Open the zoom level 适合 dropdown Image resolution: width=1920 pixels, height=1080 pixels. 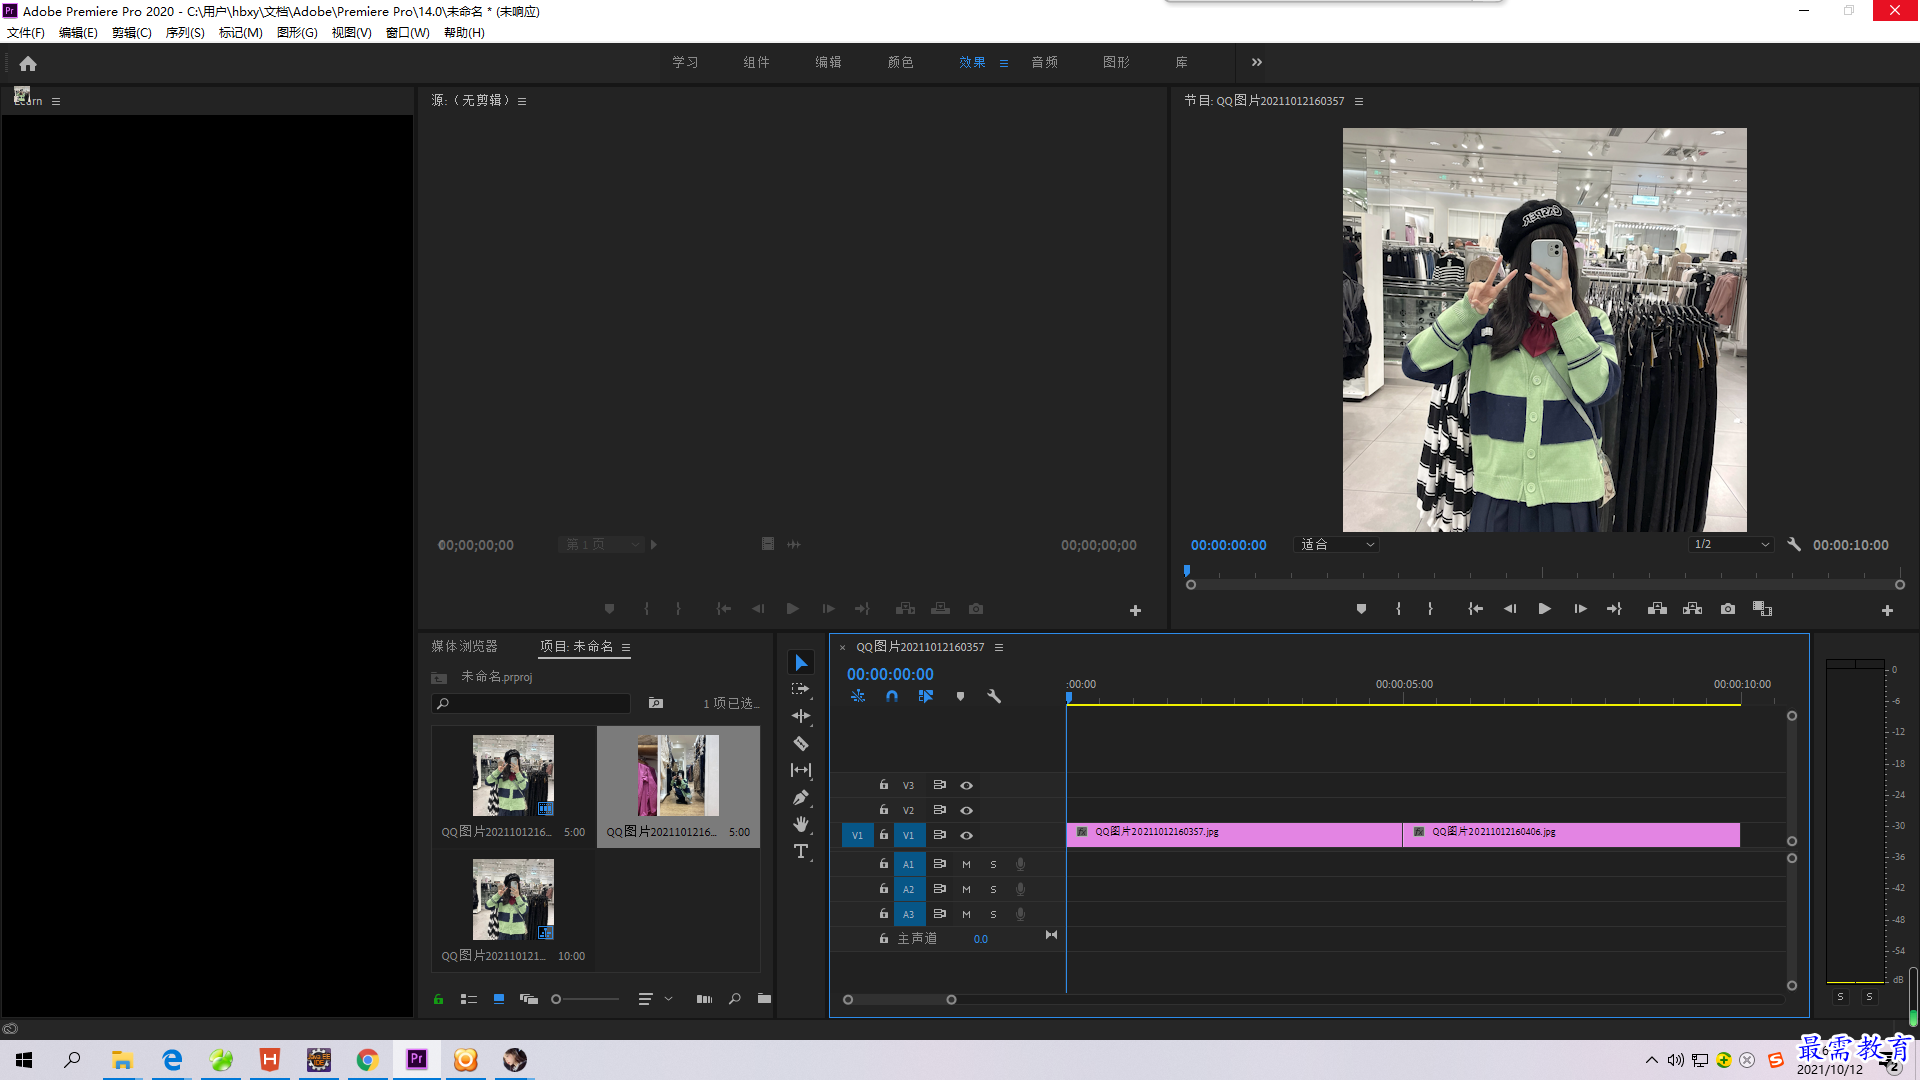tap(1337, 545)
